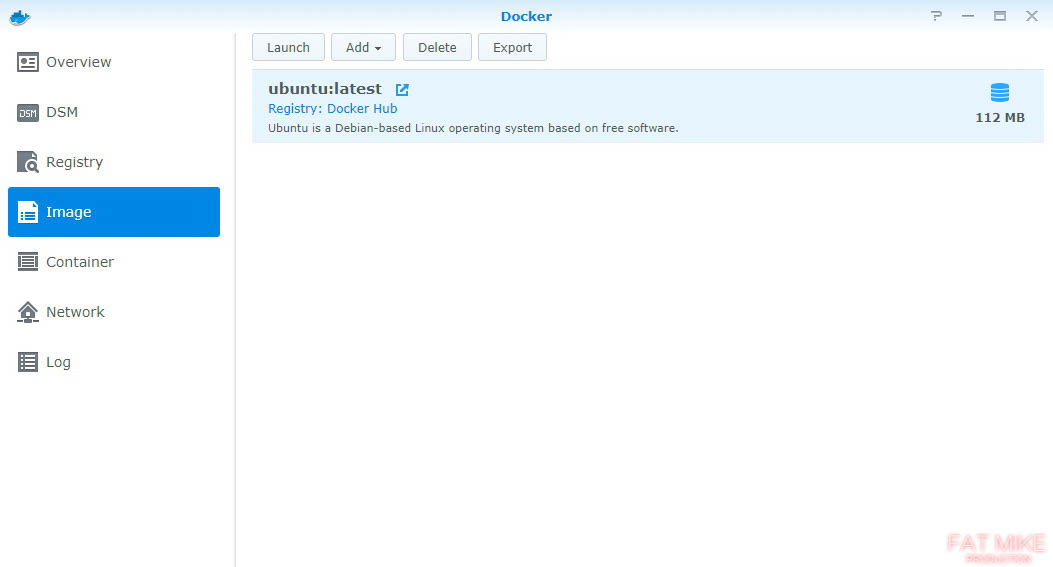
Task: Click the DSM sidebar icon
Action: pos(28,113)
